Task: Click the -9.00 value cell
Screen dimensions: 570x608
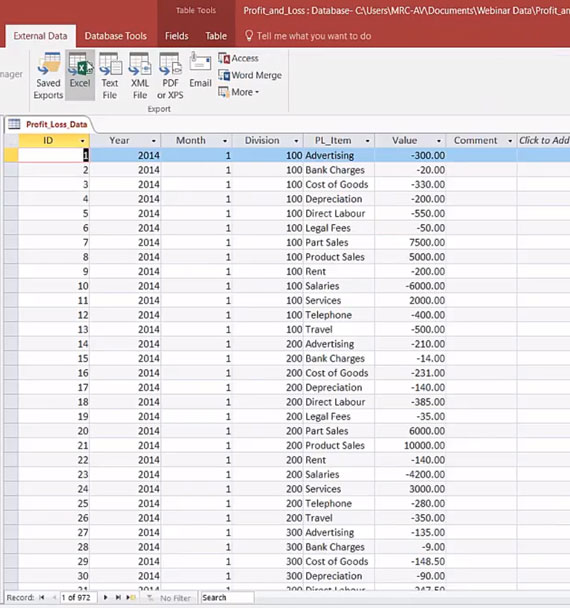Action: coord(410,547)
